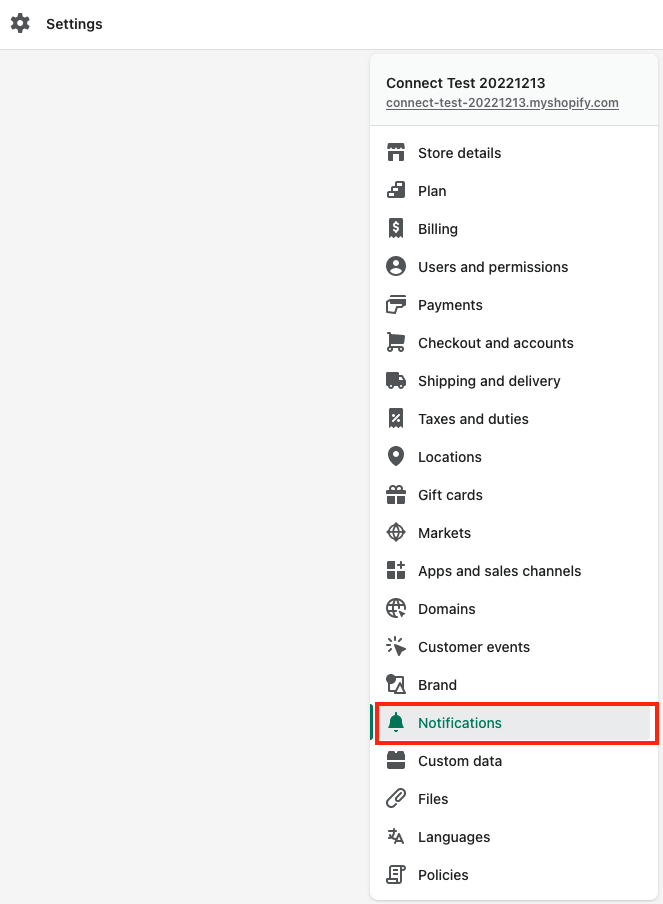Click the Languages translate icon
The width and height of the screenshot is (663, 904).
pyautogui.click(x=396, y=837)
